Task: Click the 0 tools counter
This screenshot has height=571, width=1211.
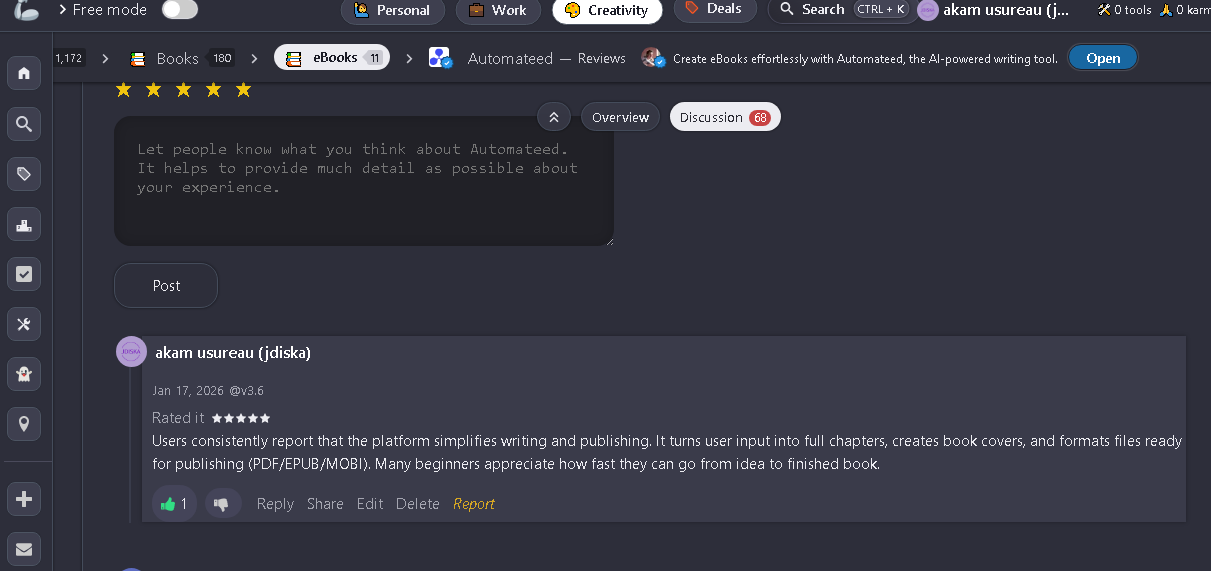Action: coord(1124,10)
